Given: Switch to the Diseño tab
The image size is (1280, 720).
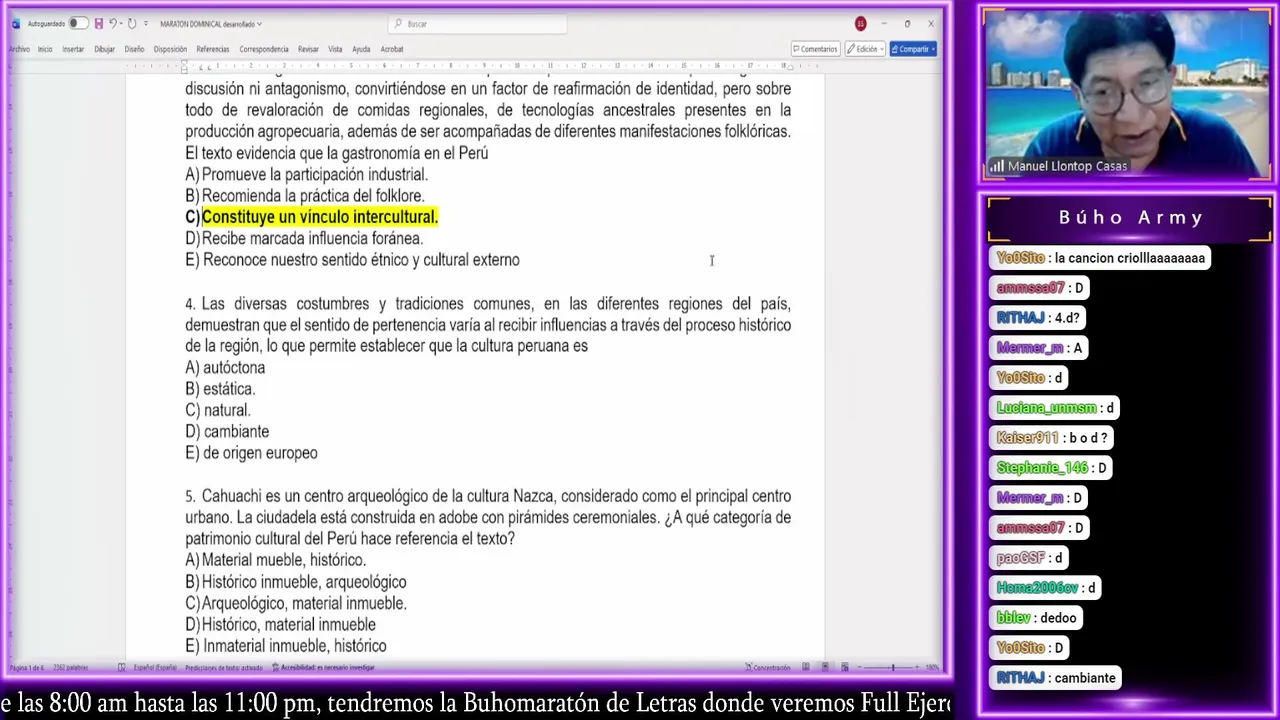Looking at the screenshot, I should point(134,49).
